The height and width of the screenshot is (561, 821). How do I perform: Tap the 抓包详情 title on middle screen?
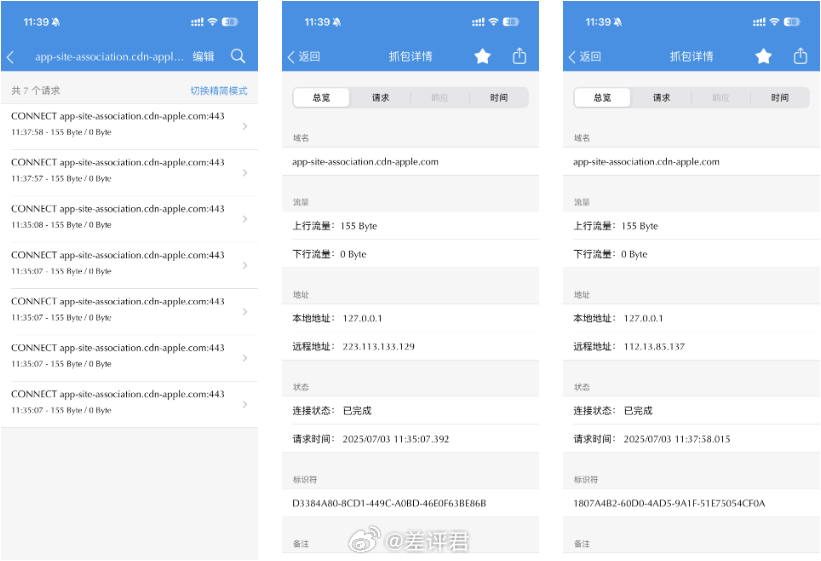(x=410, y=57)
